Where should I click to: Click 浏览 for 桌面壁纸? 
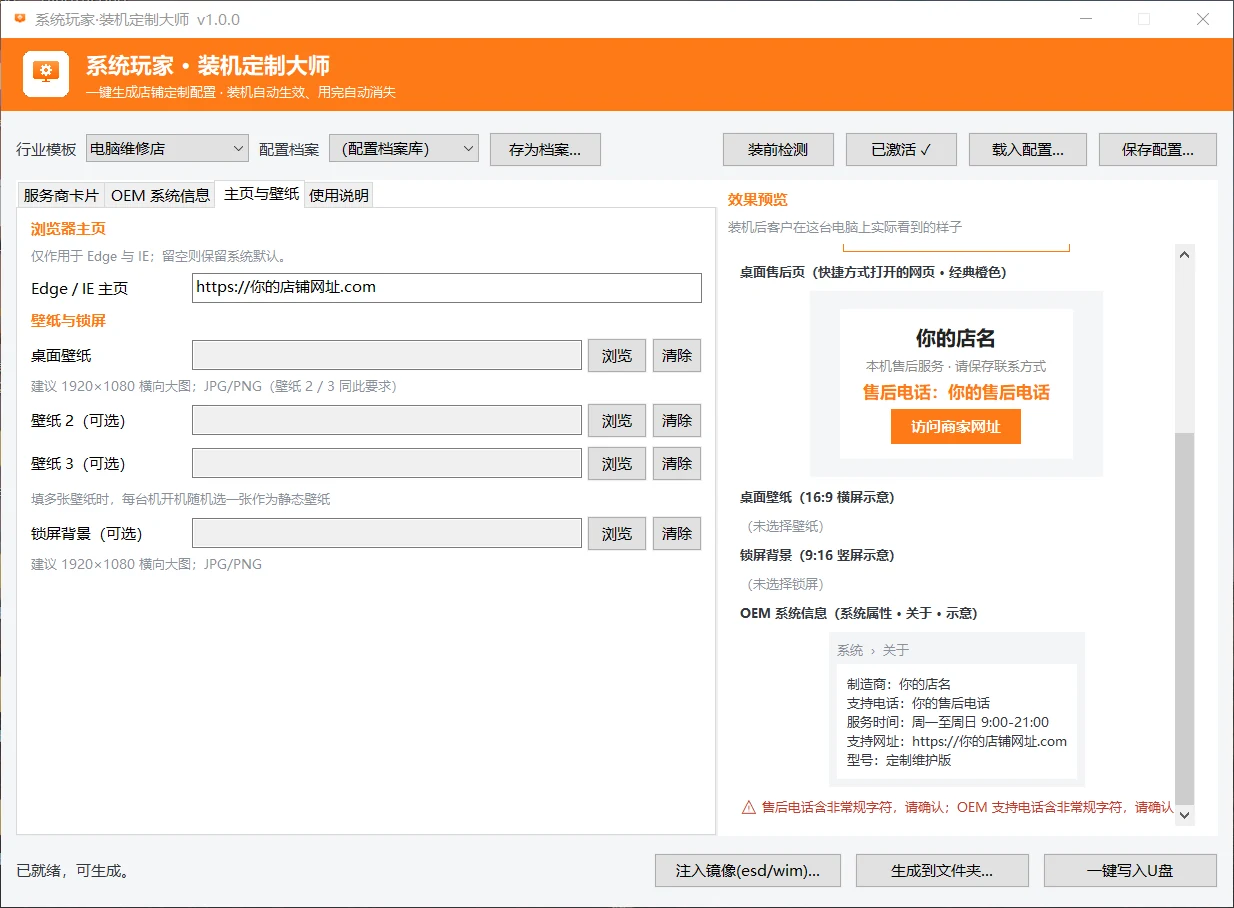pos(617,356)
